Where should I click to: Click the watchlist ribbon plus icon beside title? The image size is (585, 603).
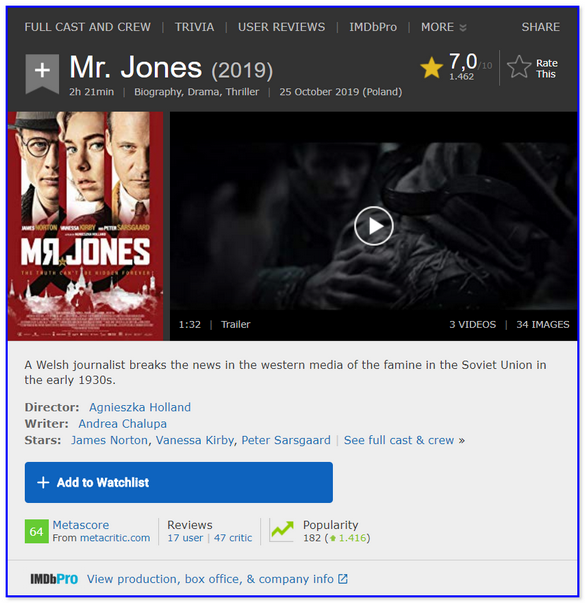click(42, 73)
